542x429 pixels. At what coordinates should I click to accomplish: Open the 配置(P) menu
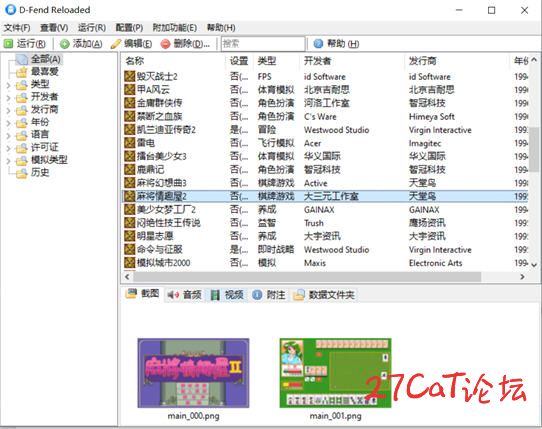[129, 28]
